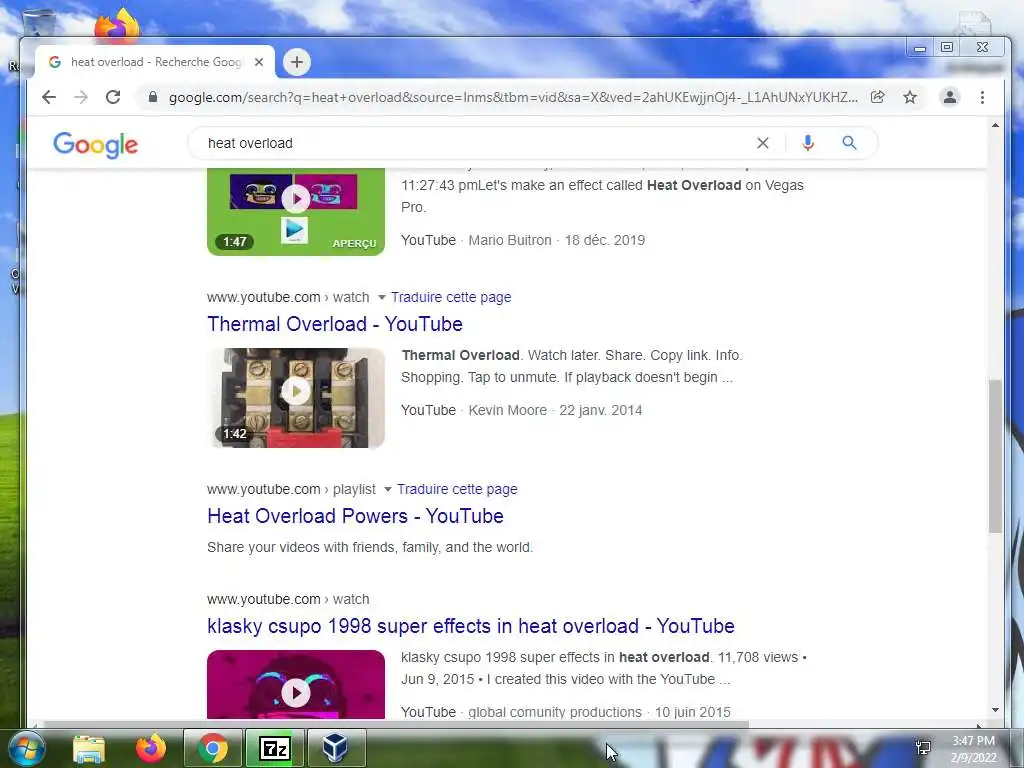This screenshot has height=768, width=1024.
Task: Click the network icon in the system tray
Action: (923, 748)
